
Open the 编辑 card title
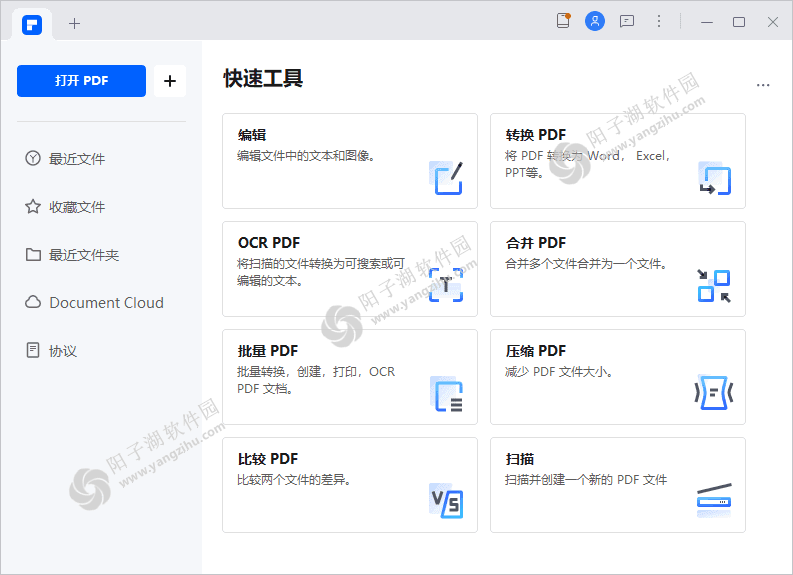[x=252, y=135]
